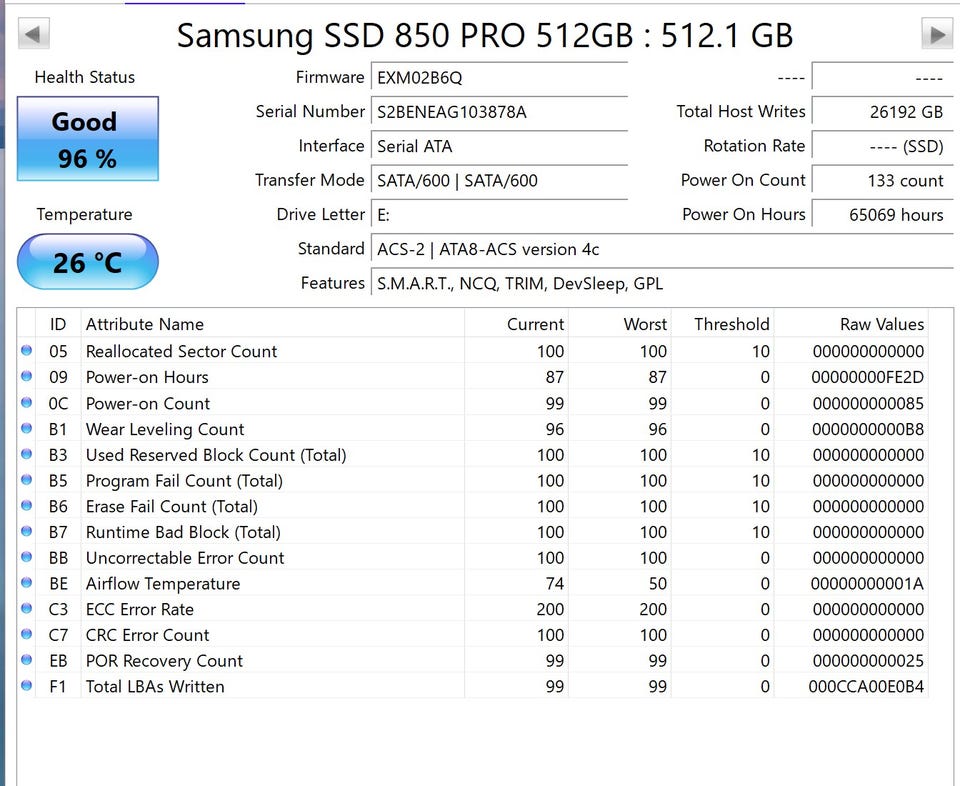Click raw value 00000000001A
The height and width of the screenshot is (786, 960).
coord(868,583)
